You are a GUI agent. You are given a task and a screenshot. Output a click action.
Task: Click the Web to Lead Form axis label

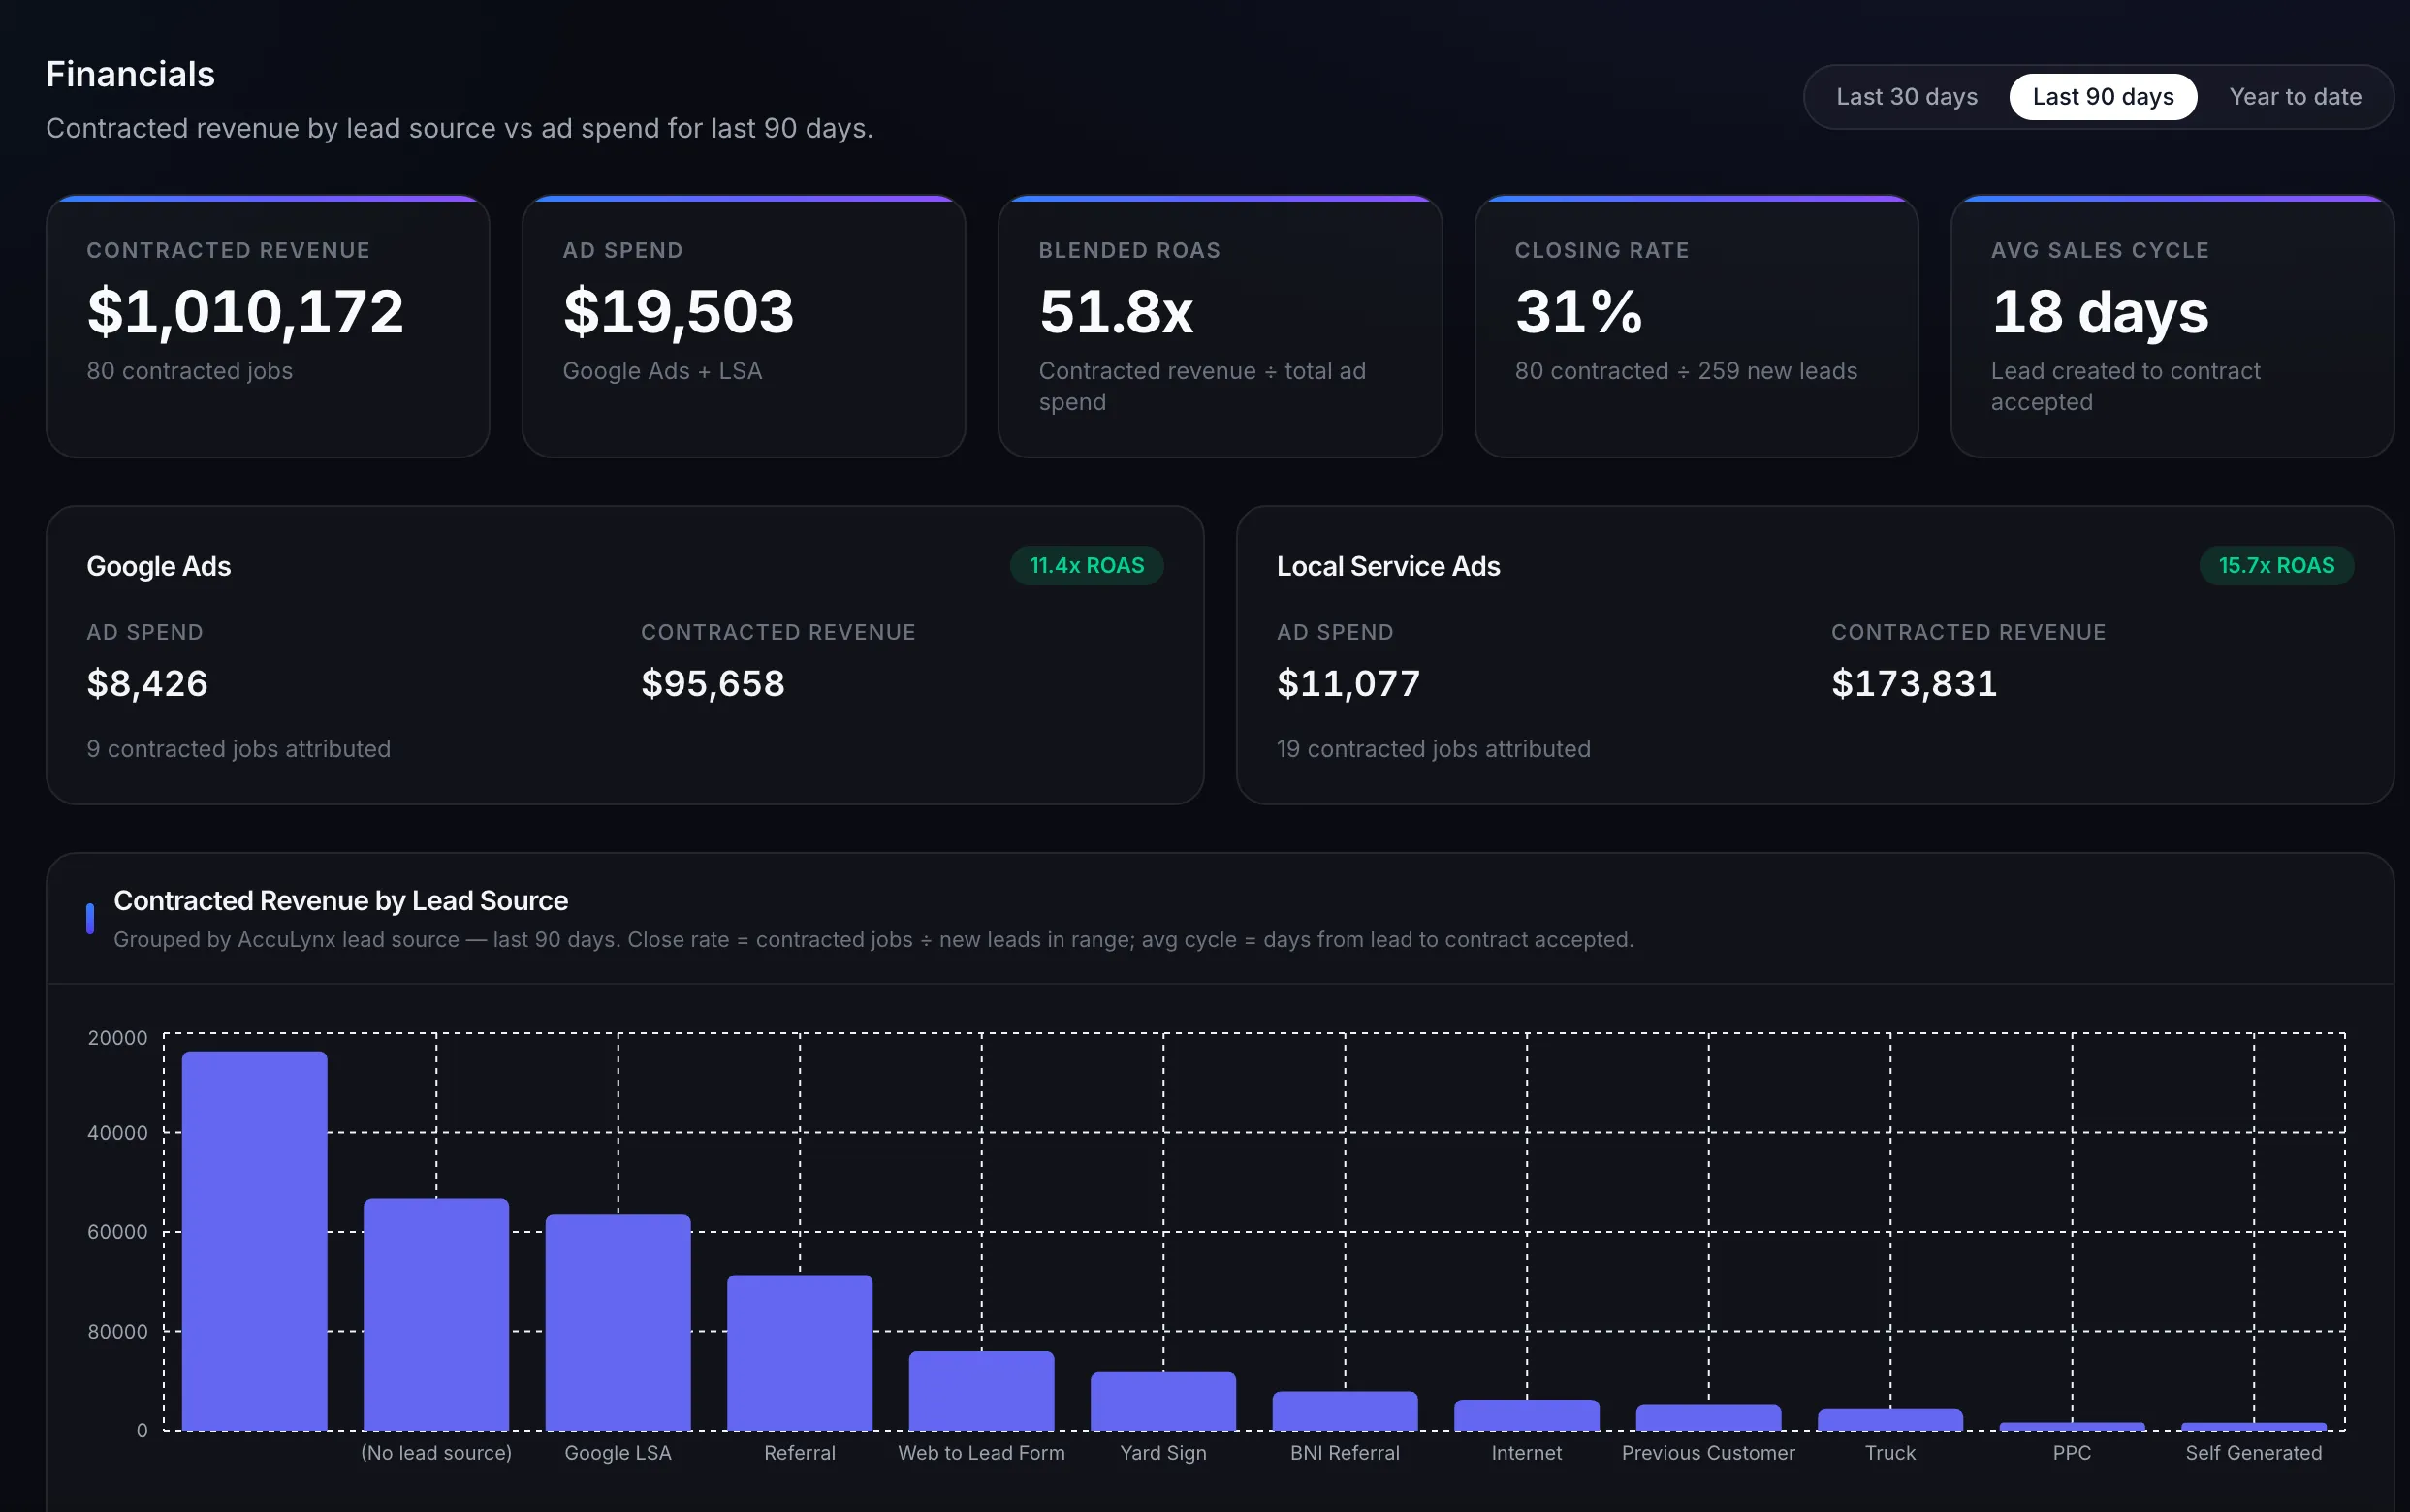(981, 1453)
